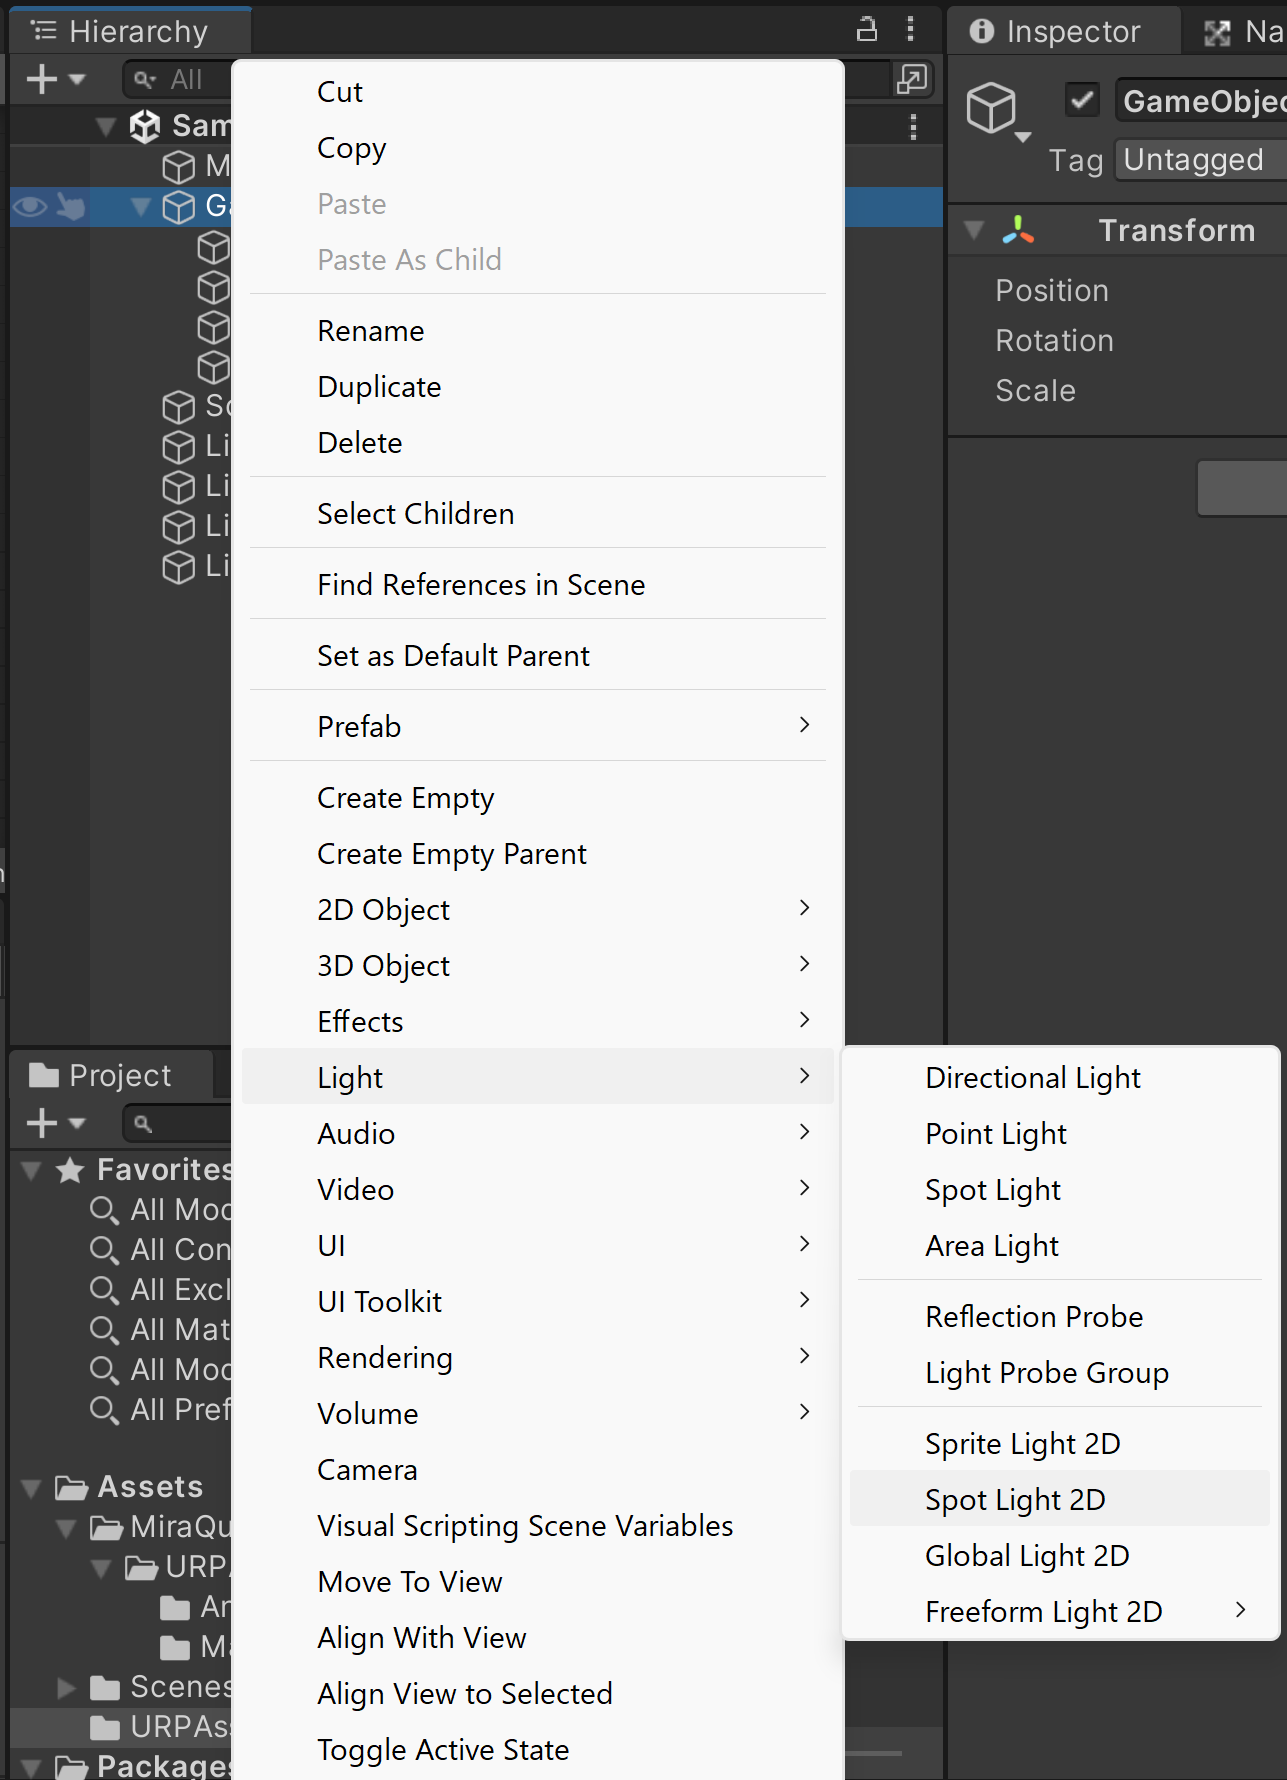Select Spot Light 2D from Light submenu
The height and width of the screenshot is (1780, 1287).
(x=1015, y=1499)
